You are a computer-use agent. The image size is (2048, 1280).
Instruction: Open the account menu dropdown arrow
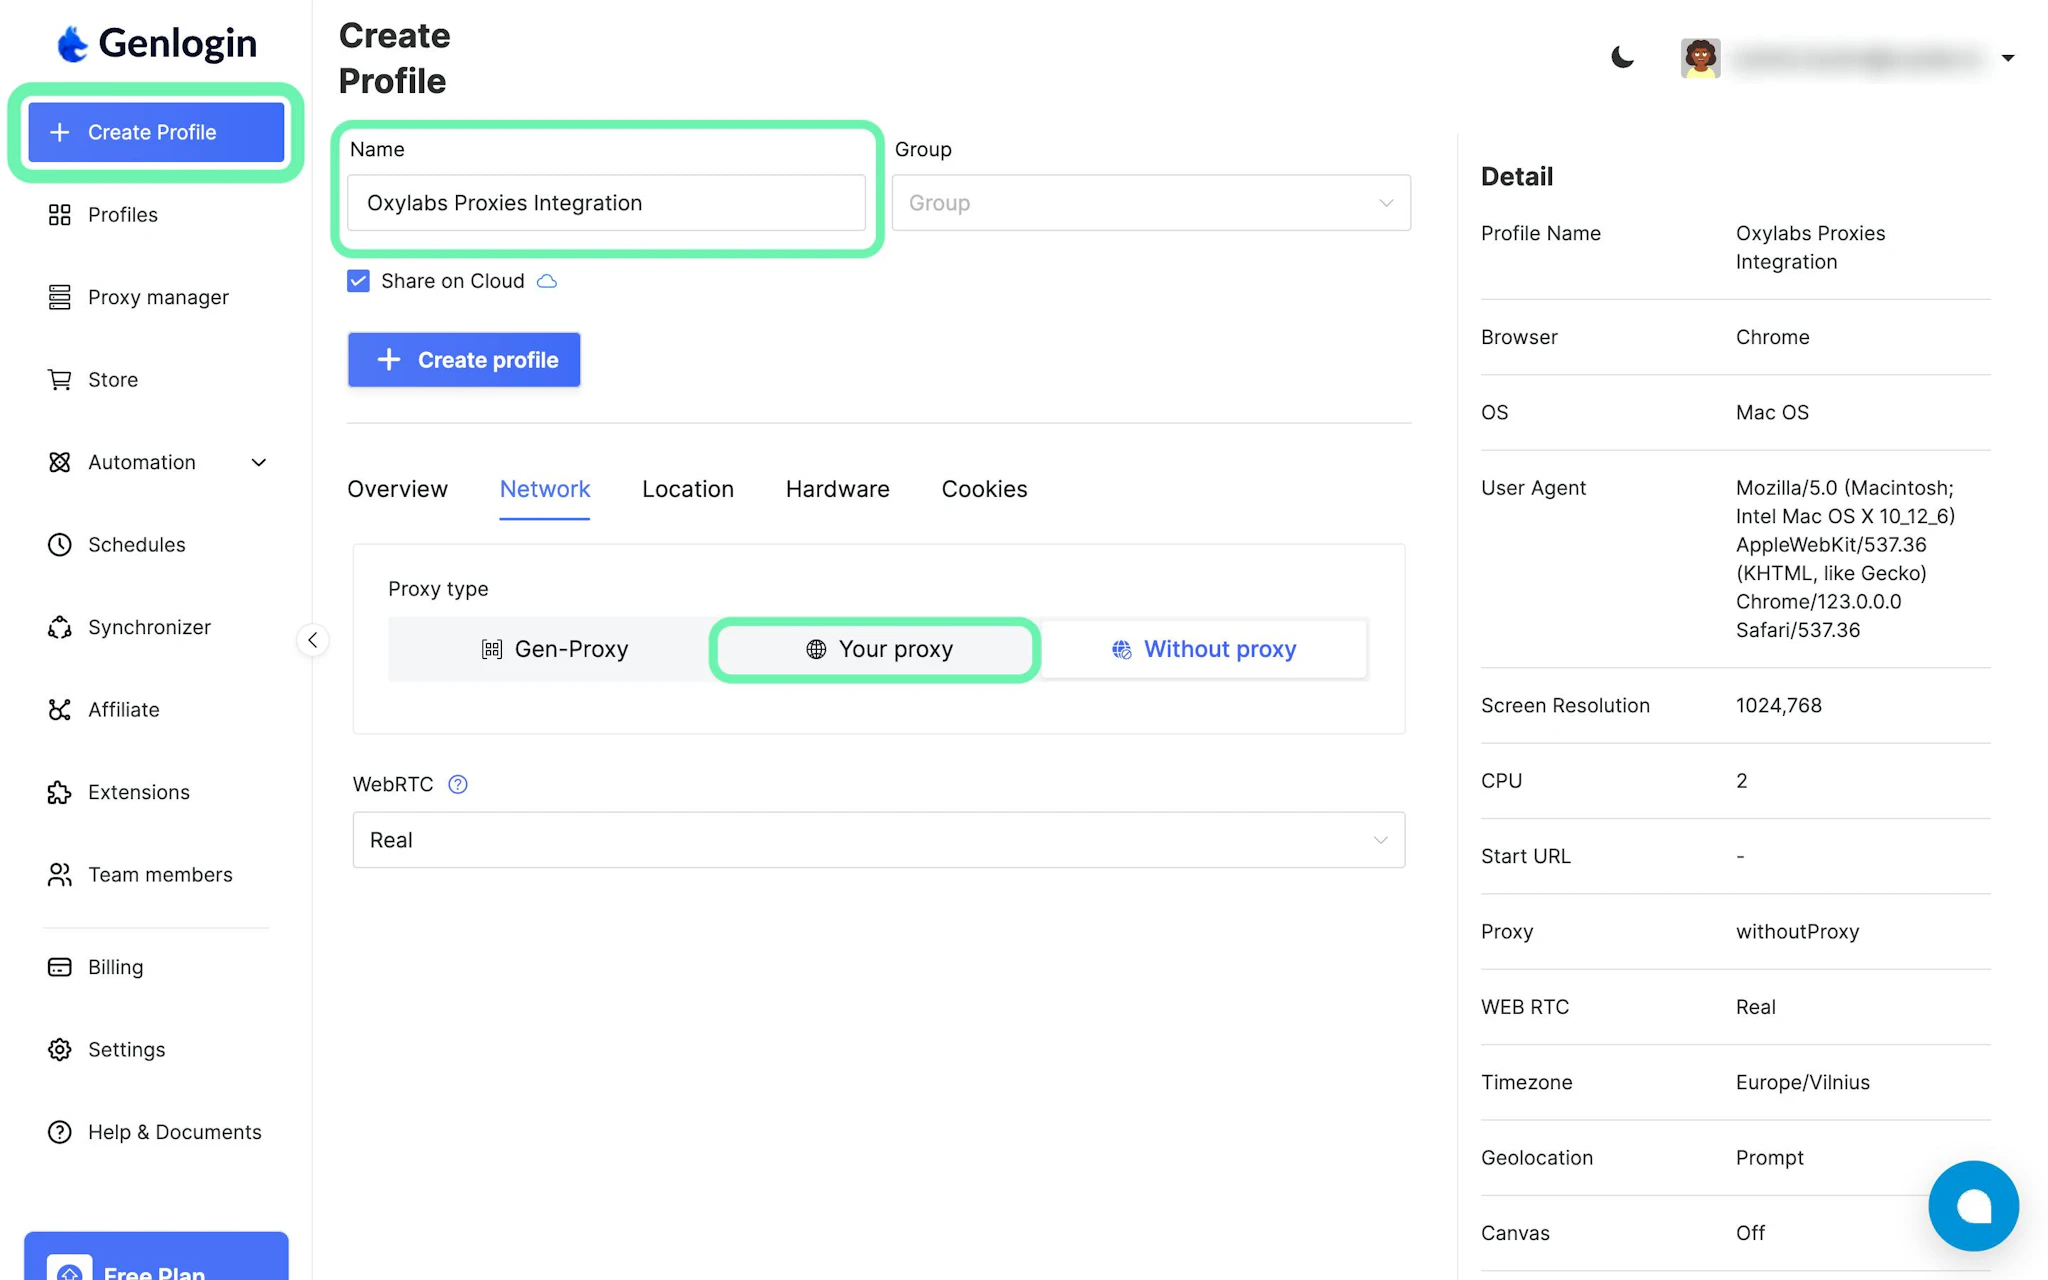tap(2007, 58)
